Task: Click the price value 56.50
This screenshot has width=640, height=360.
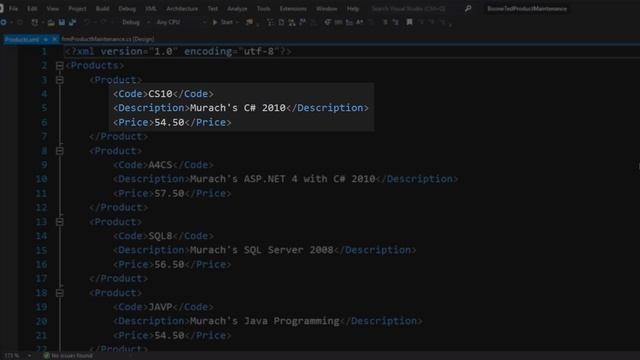Action: (169, 264)
